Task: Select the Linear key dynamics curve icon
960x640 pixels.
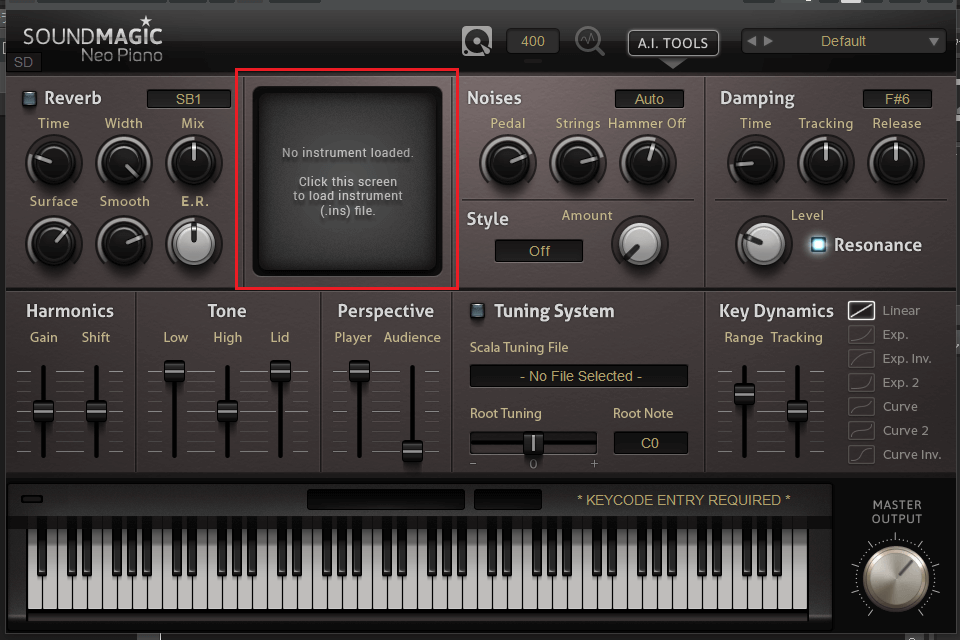Action: [x=861, y=311]
